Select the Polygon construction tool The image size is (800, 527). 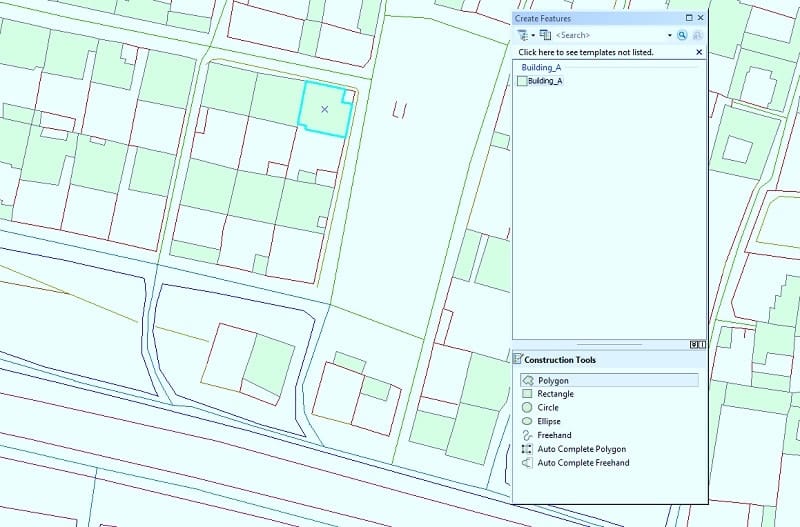click(553, 380)
